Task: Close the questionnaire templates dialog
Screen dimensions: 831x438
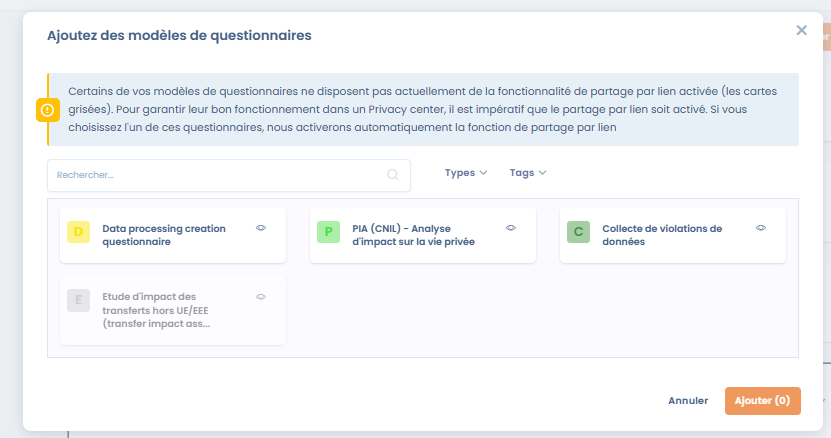Action: (x=801, y=31)
